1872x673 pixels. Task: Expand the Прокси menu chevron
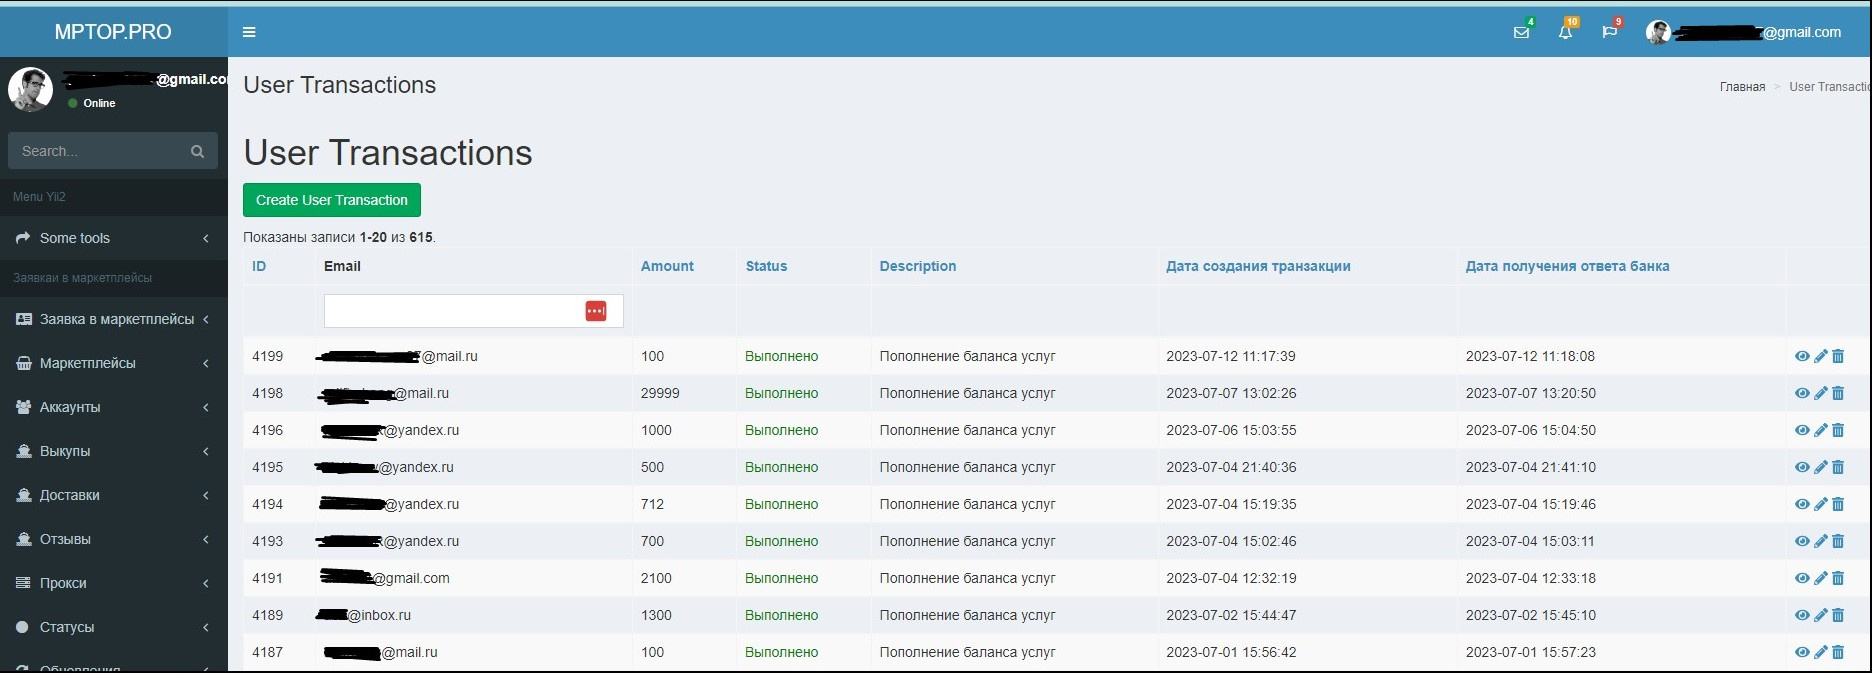click(x=206, y=583)
